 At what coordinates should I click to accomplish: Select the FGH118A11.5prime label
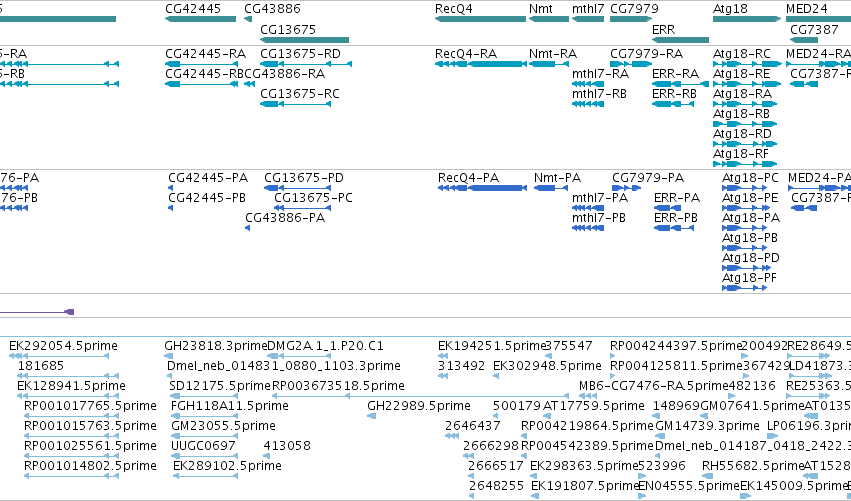tap(230, 406)
